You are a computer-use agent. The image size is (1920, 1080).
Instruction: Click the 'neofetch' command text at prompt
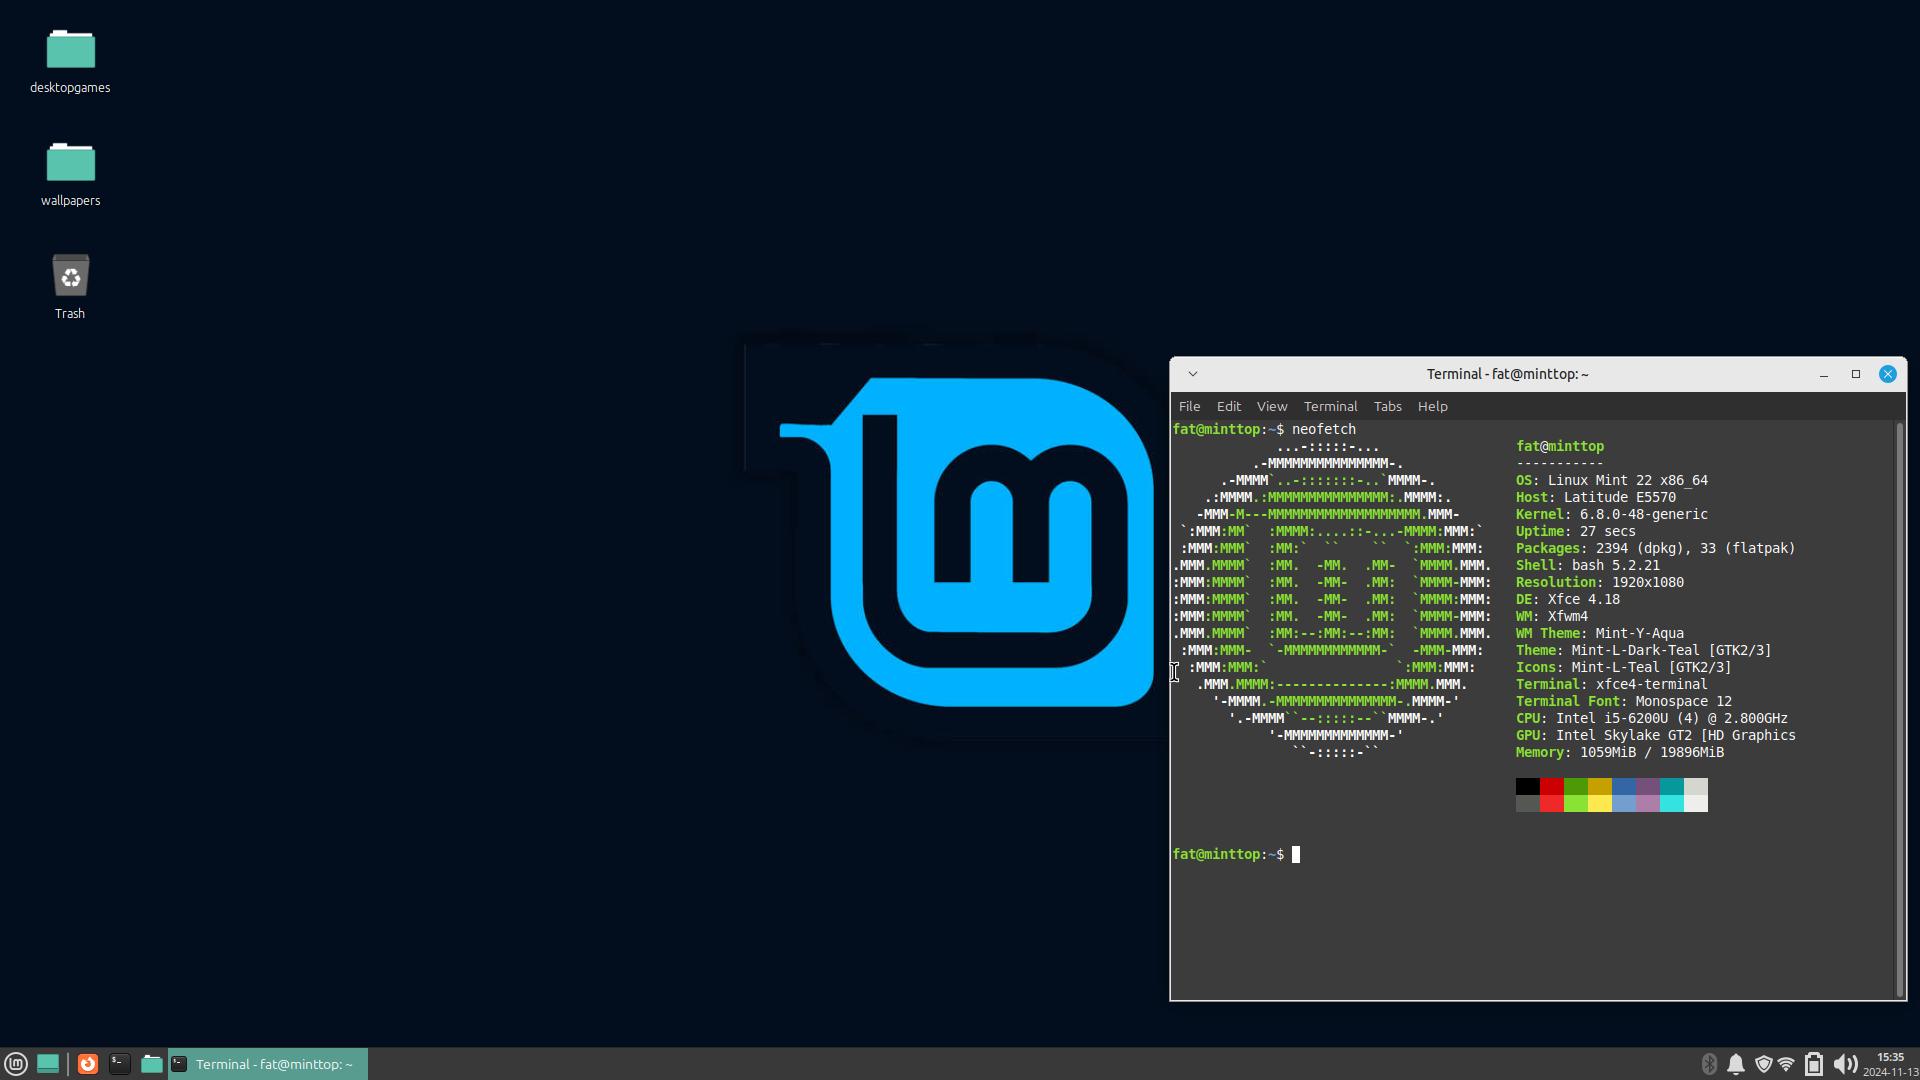pos(1324,430)
